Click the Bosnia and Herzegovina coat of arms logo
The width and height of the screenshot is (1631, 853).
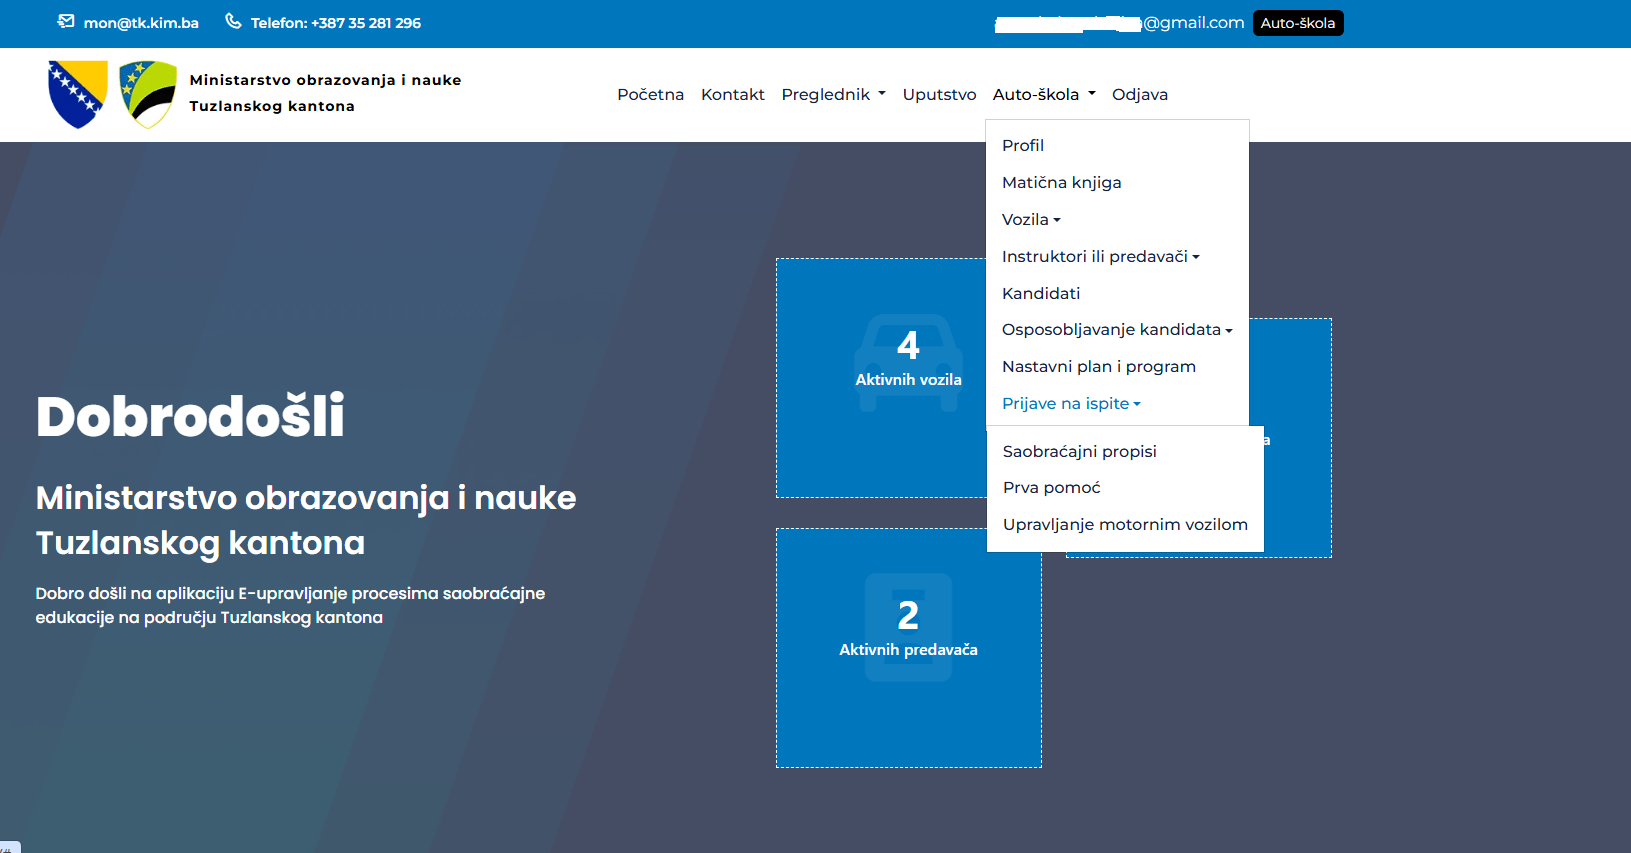click(x=78, y=94)
